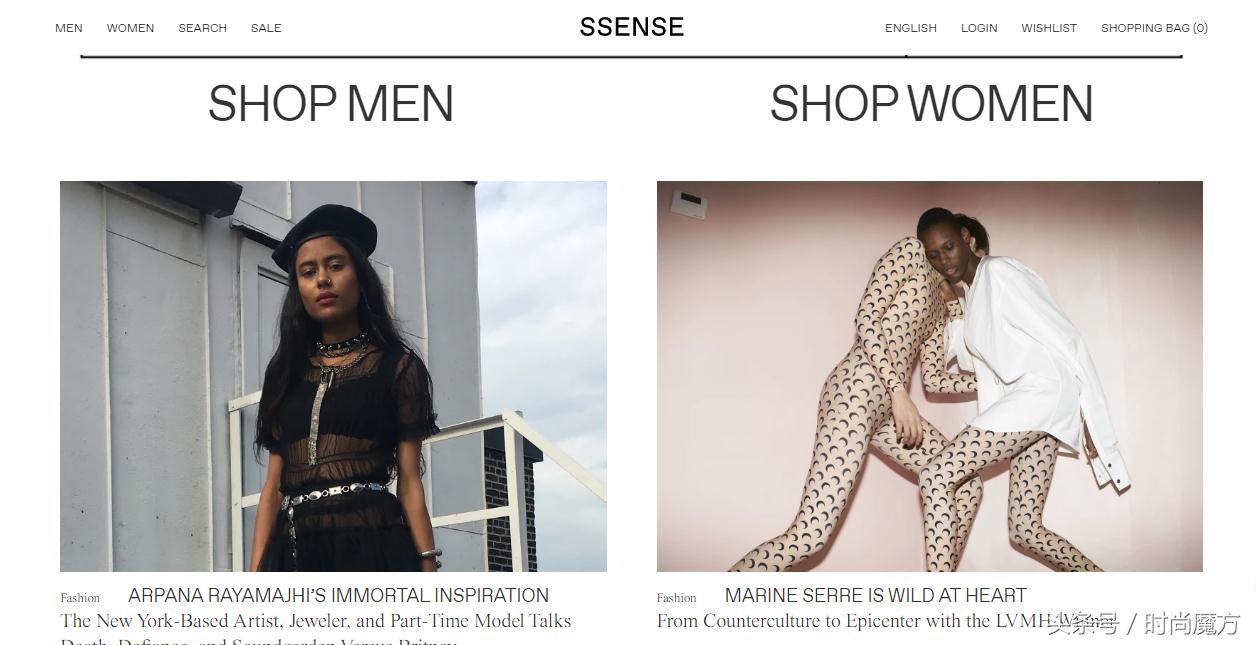This screenshot has height=645, width=1256.
Task: Click the SHOP MEN heading
Action: point(331,104)
